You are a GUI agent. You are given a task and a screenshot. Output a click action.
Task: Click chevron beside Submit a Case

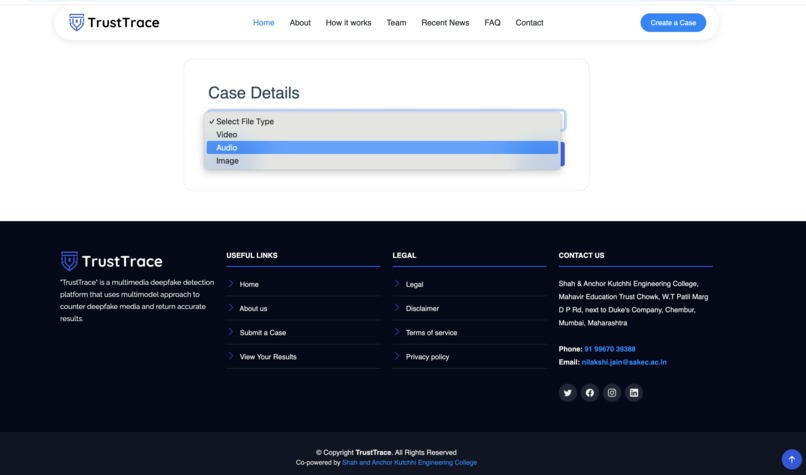231,332
